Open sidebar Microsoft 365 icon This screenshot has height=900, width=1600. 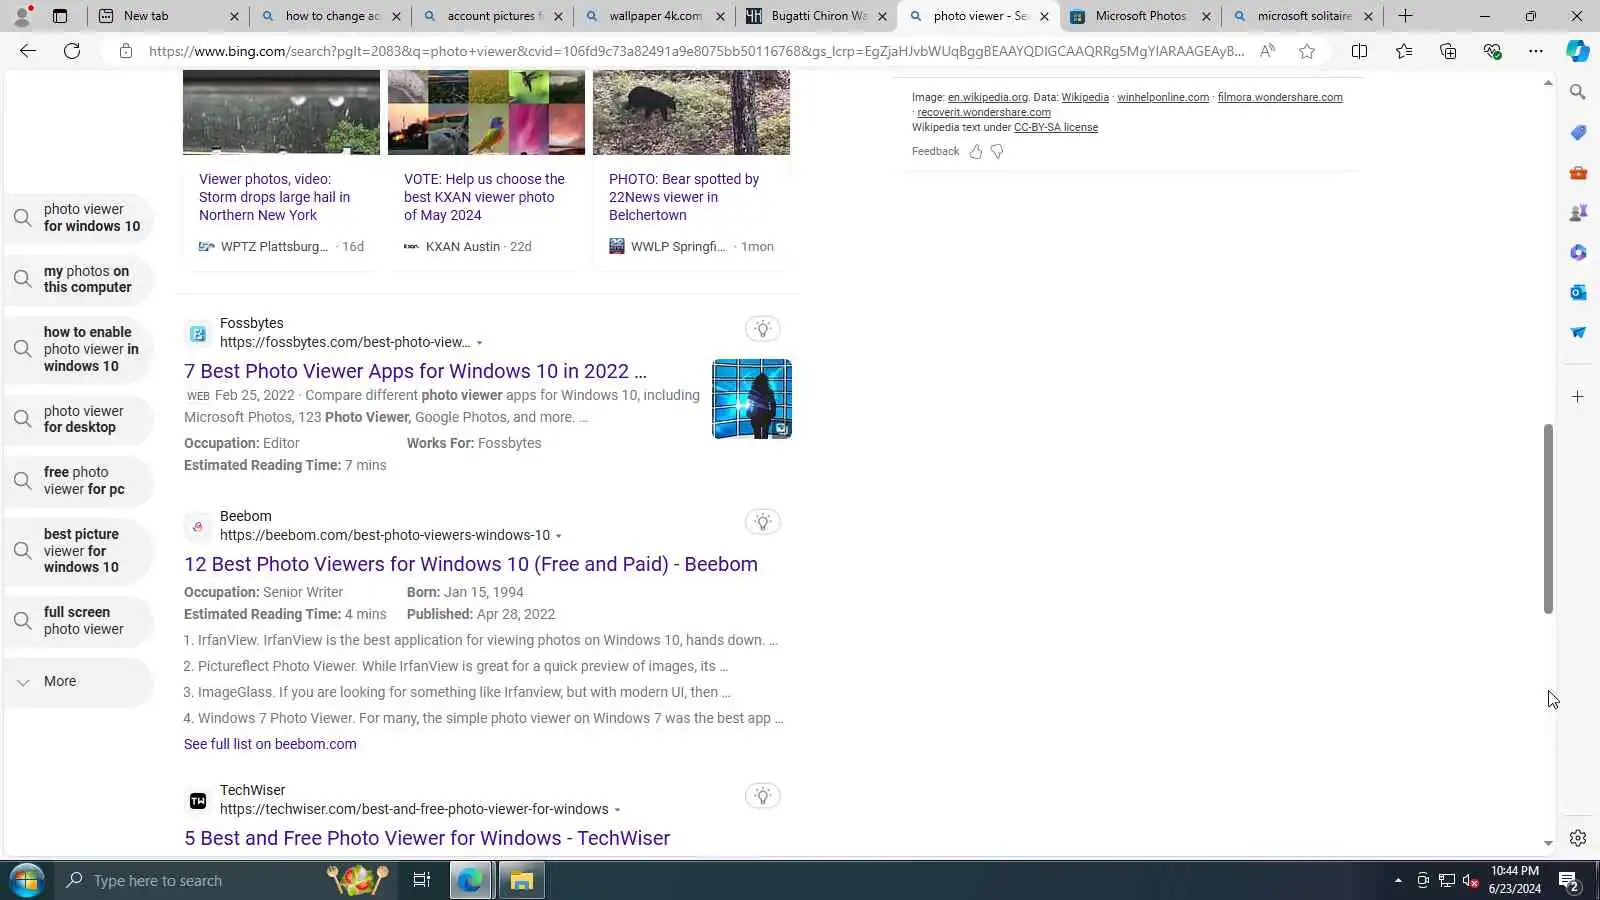click(1578, 252)
